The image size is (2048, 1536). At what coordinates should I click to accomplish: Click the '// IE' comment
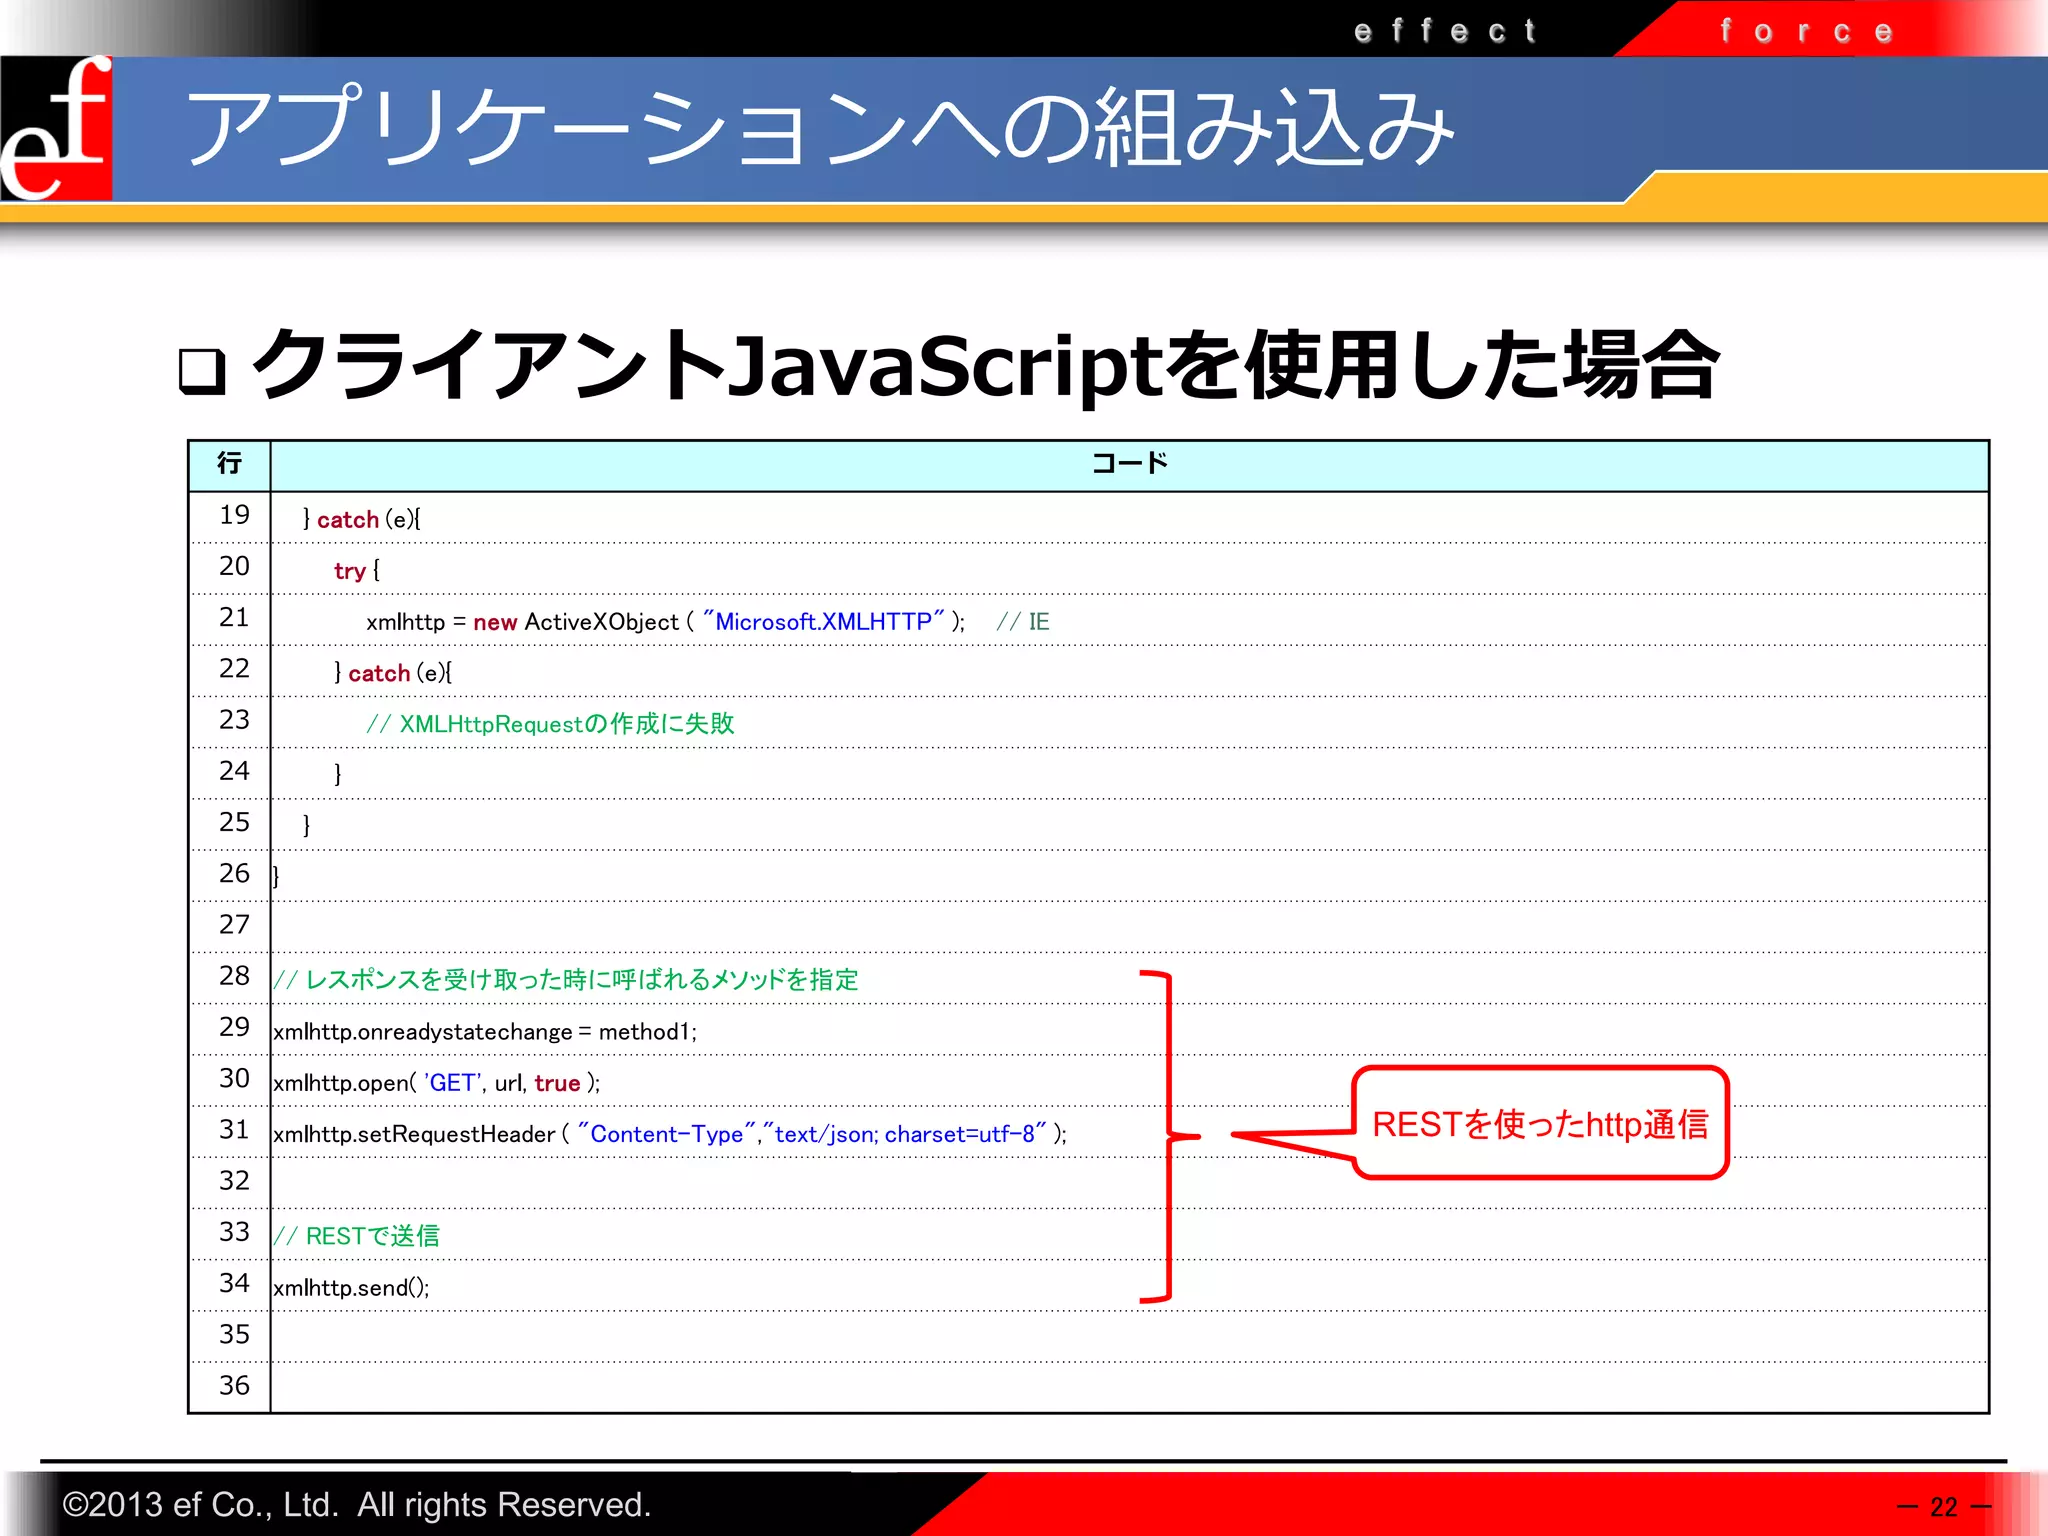1023,622
